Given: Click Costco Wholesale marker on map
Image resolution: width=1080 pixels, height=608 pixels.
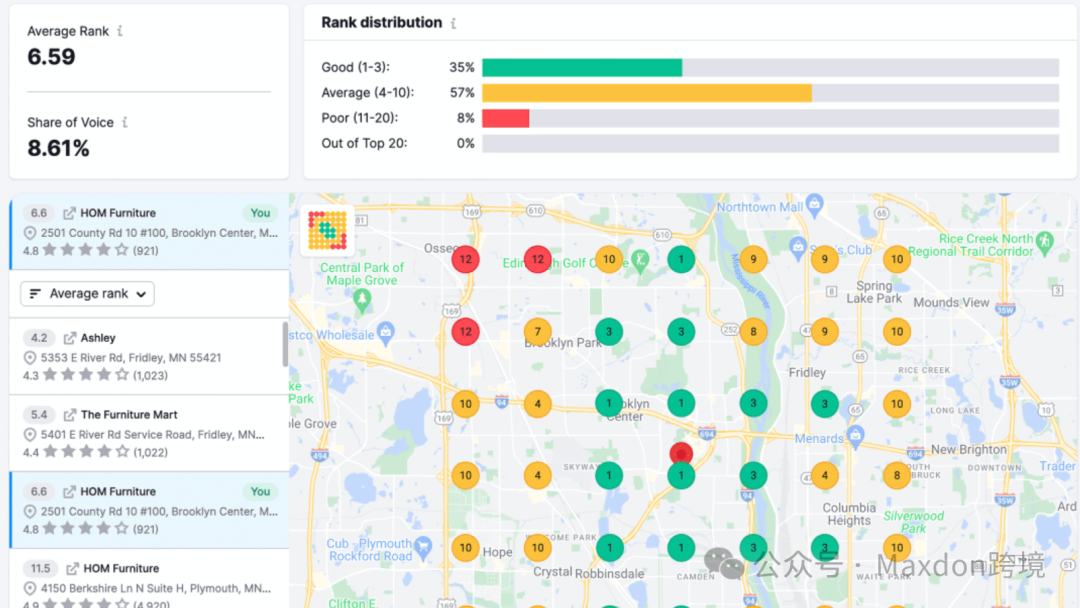Looking at the screenshot, I should [x=386, y=333].
